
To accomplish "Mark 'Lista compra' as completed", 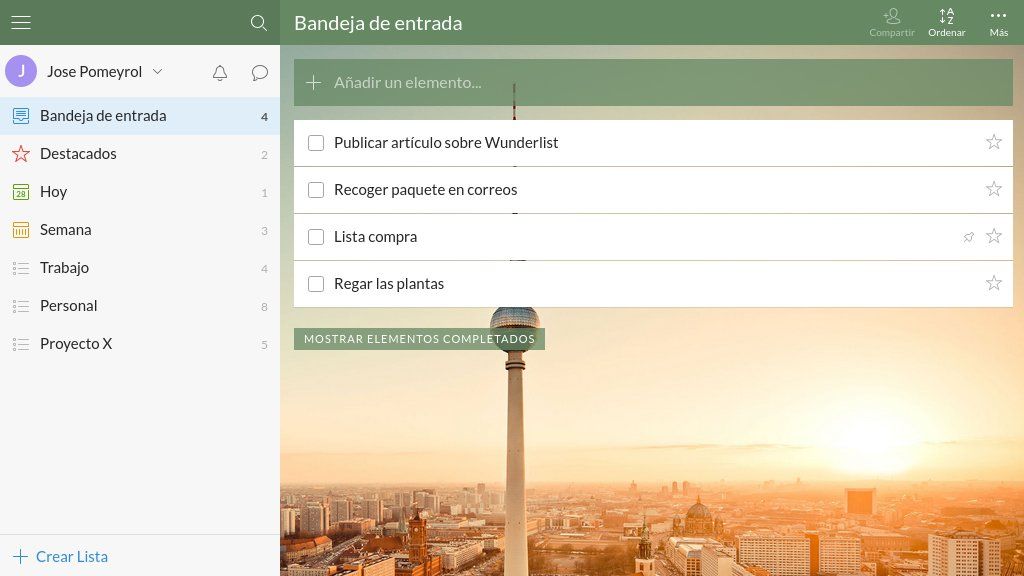I will click(316, 237).
